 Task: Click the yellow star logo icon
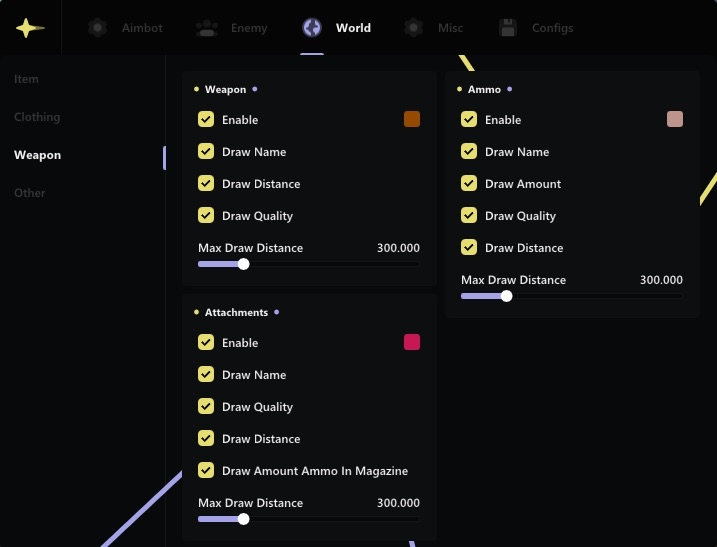(30, 28)
